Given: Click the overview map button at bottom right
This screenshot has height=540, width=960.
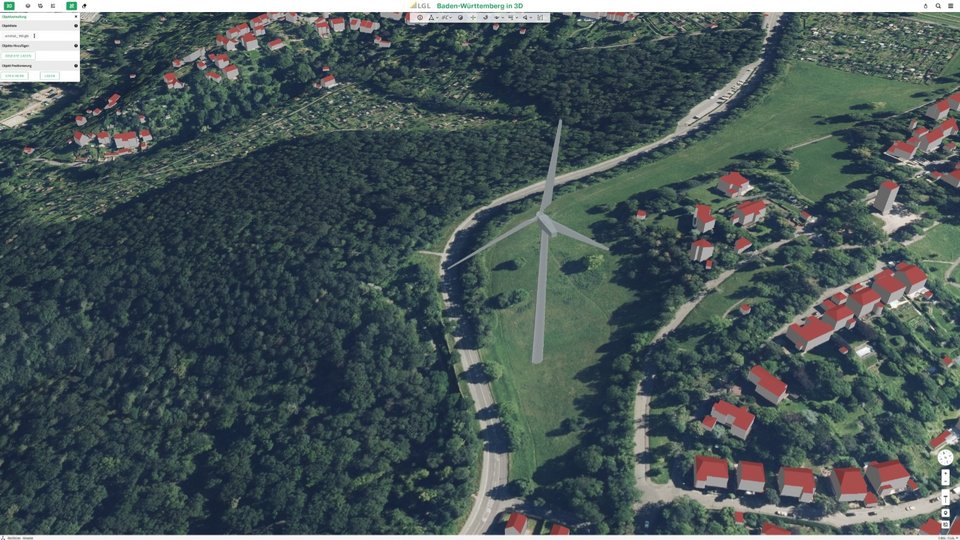Looking at the screenshot, I should (x=945, y=525).
